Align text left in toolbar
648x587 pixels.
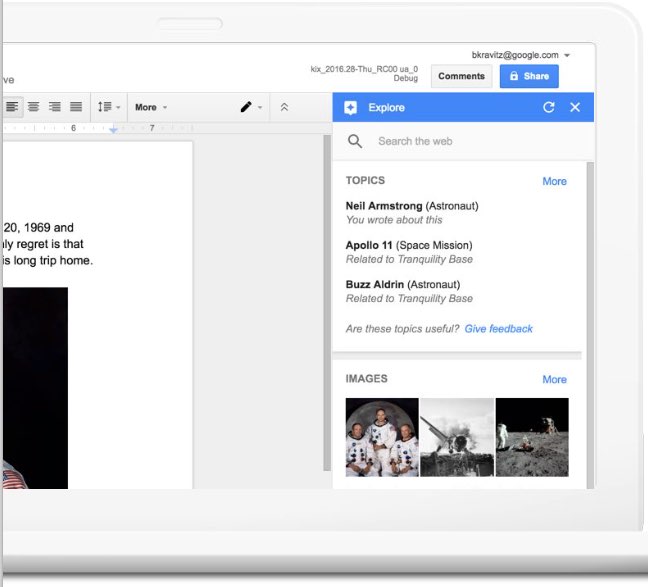click(12, 107)
